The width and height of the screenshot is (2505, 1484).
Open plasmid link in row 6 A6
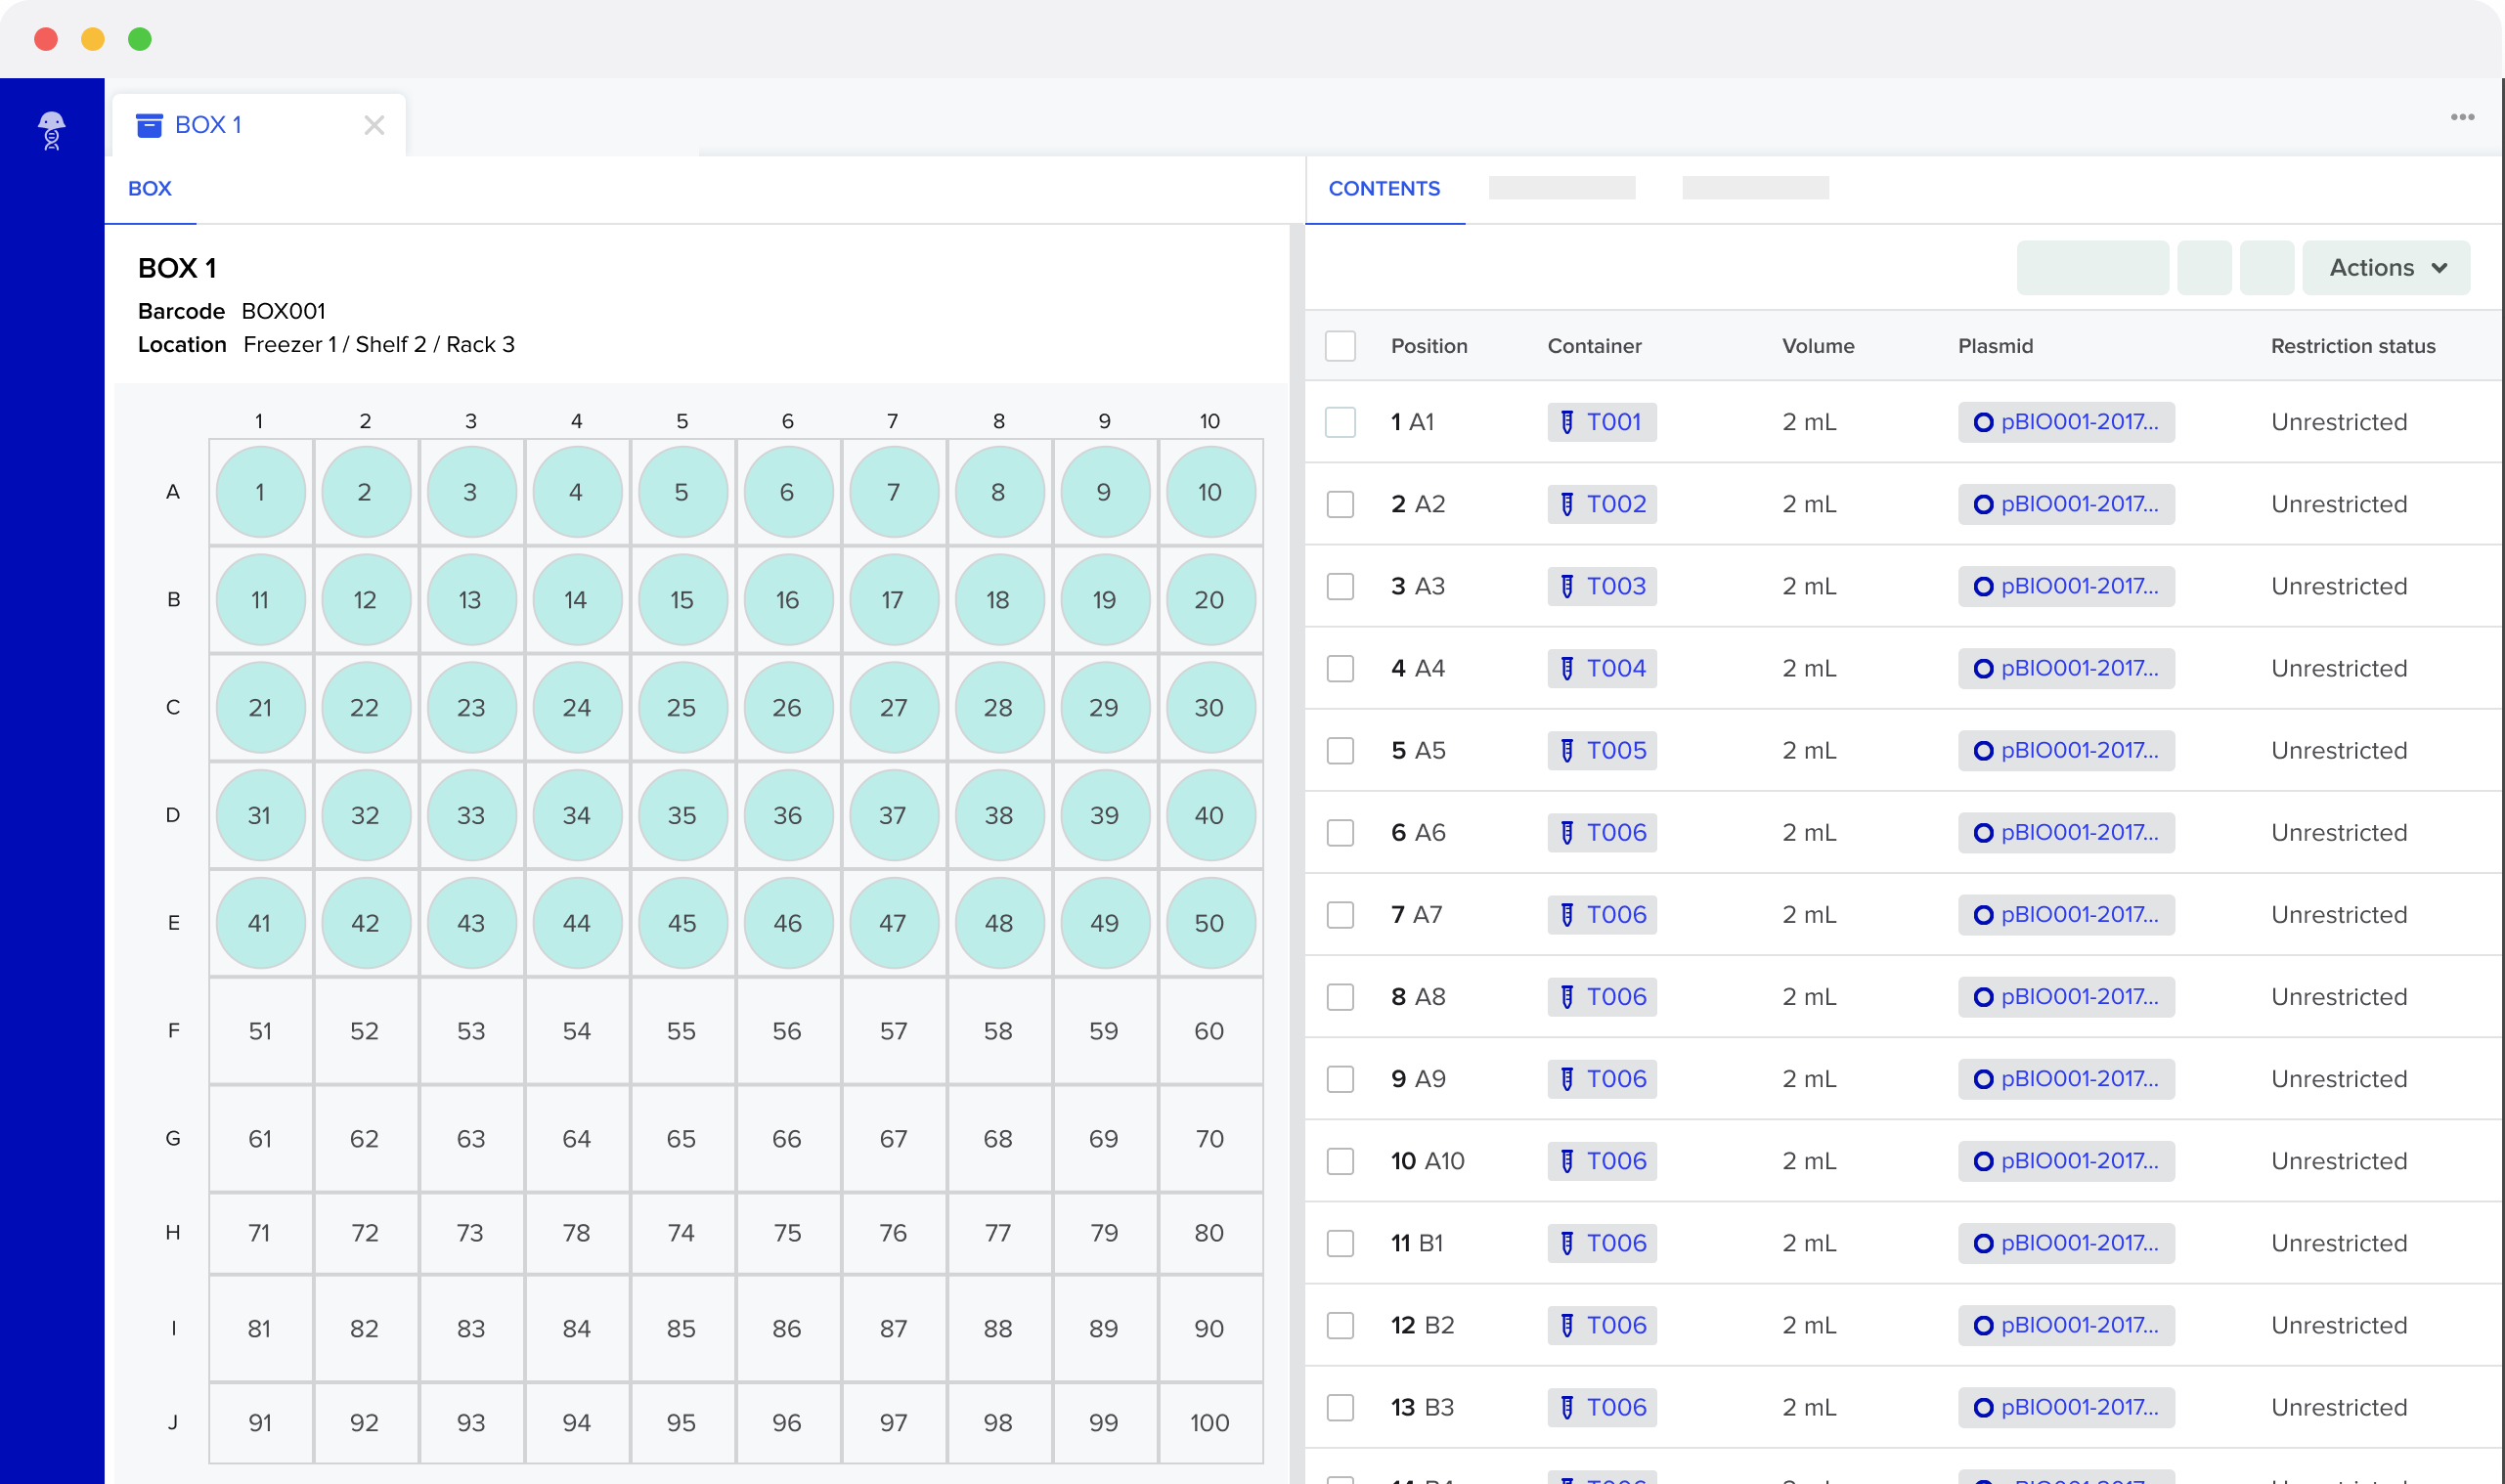[2066, 832]
